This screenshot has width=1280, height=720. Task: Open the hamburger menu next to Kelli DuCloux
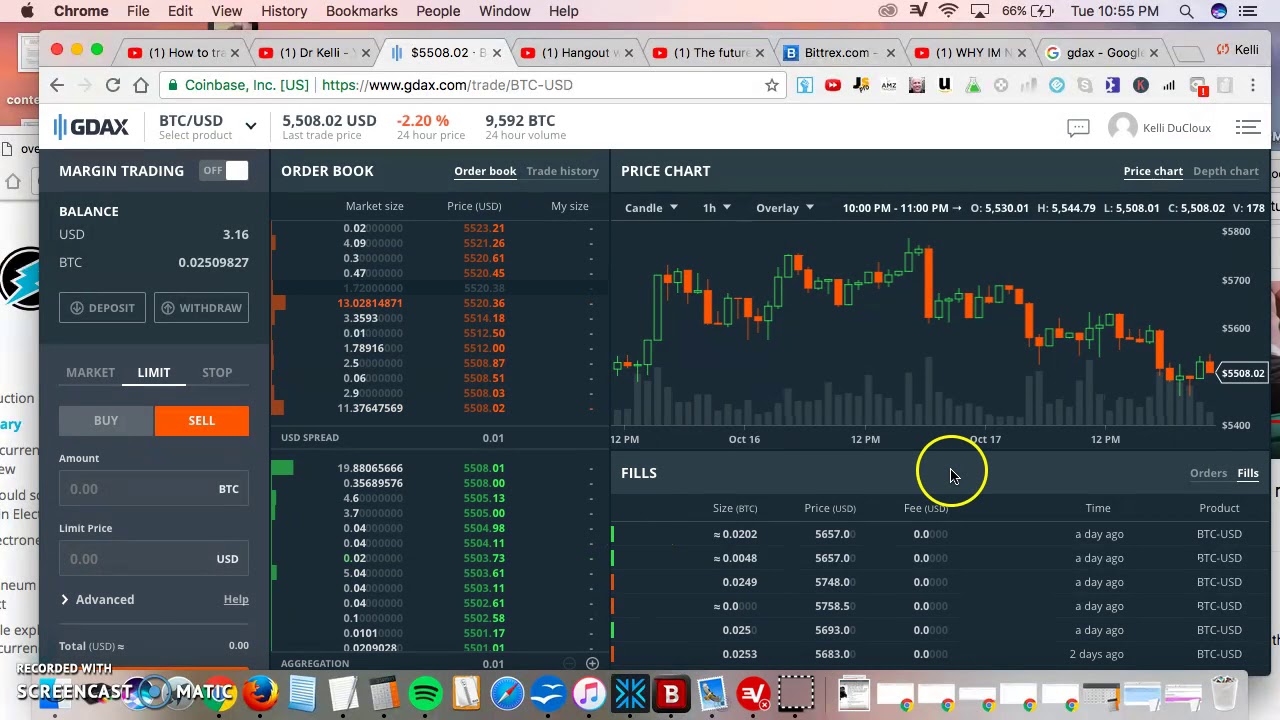click(x=1247, y=128)
